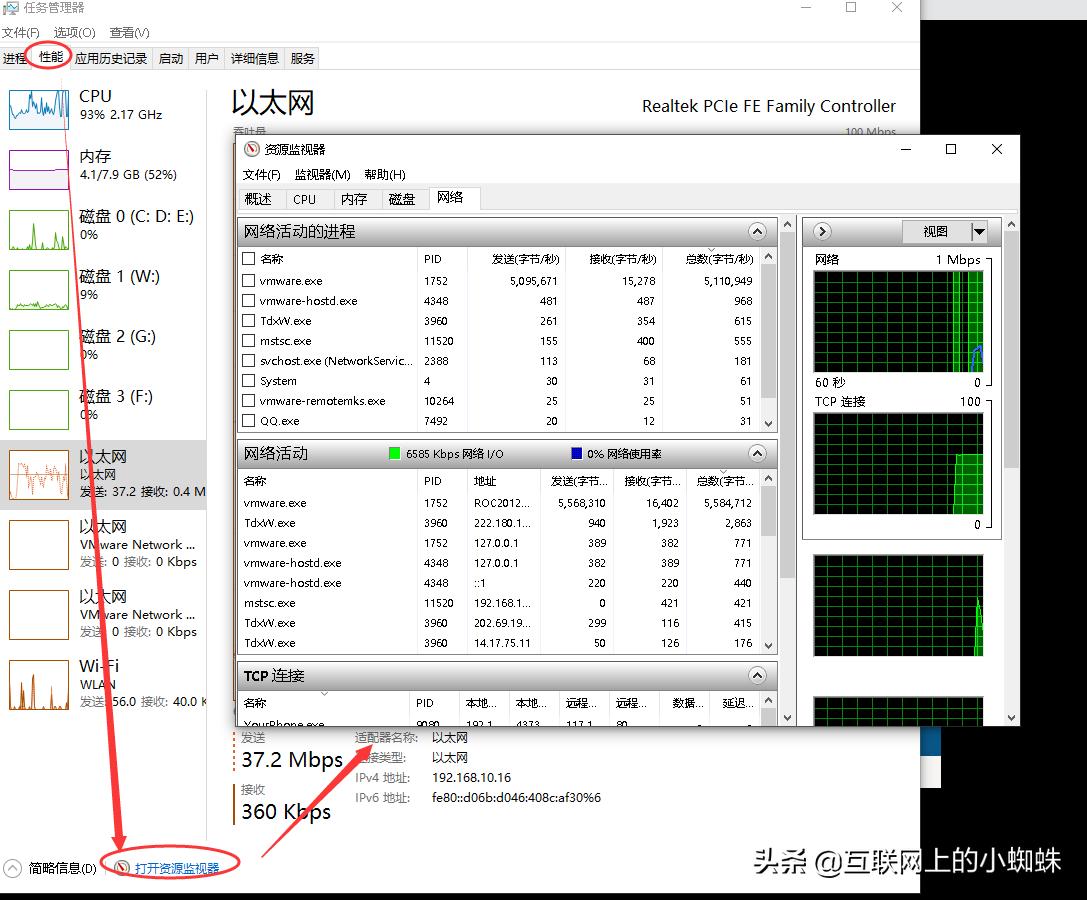Check the mstsc.exe process checkbox

[249, 341]
